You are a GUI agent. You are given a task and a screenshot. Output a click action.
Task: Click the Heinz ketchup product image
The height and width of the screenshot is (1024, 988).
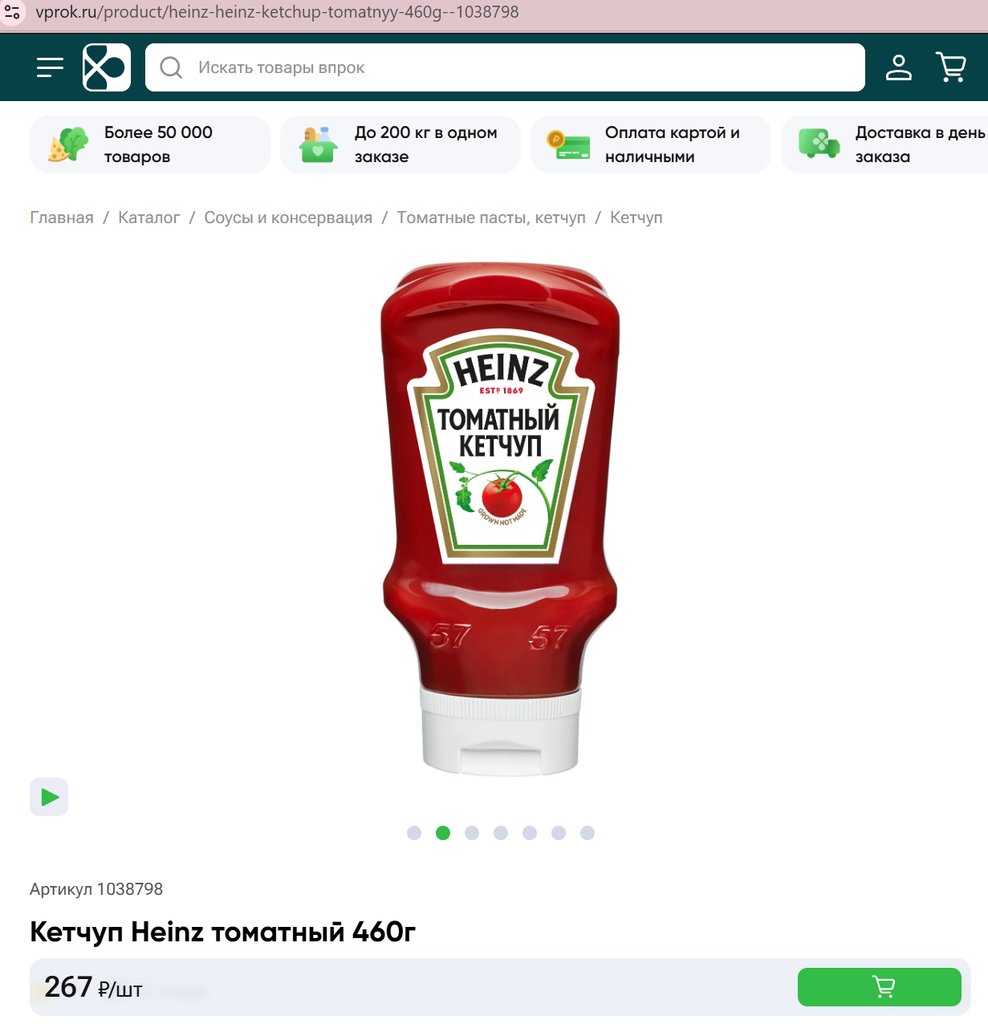coord(500,519)
